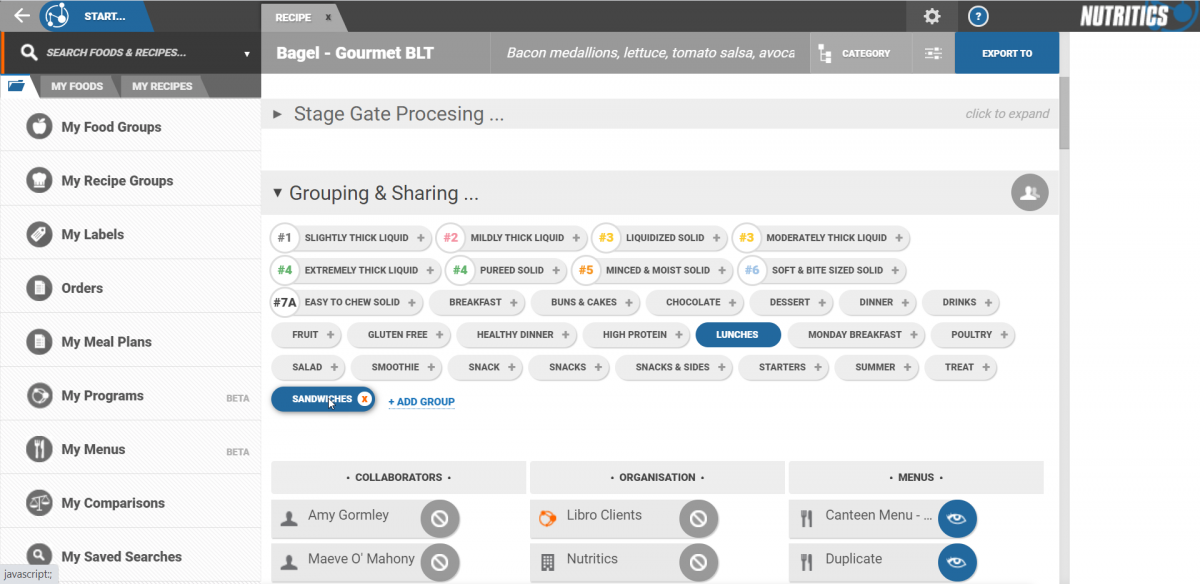This screenshot has height=584, width=1200.
Task: Click the back arrow icon
Action: click(x=21, y=16)
